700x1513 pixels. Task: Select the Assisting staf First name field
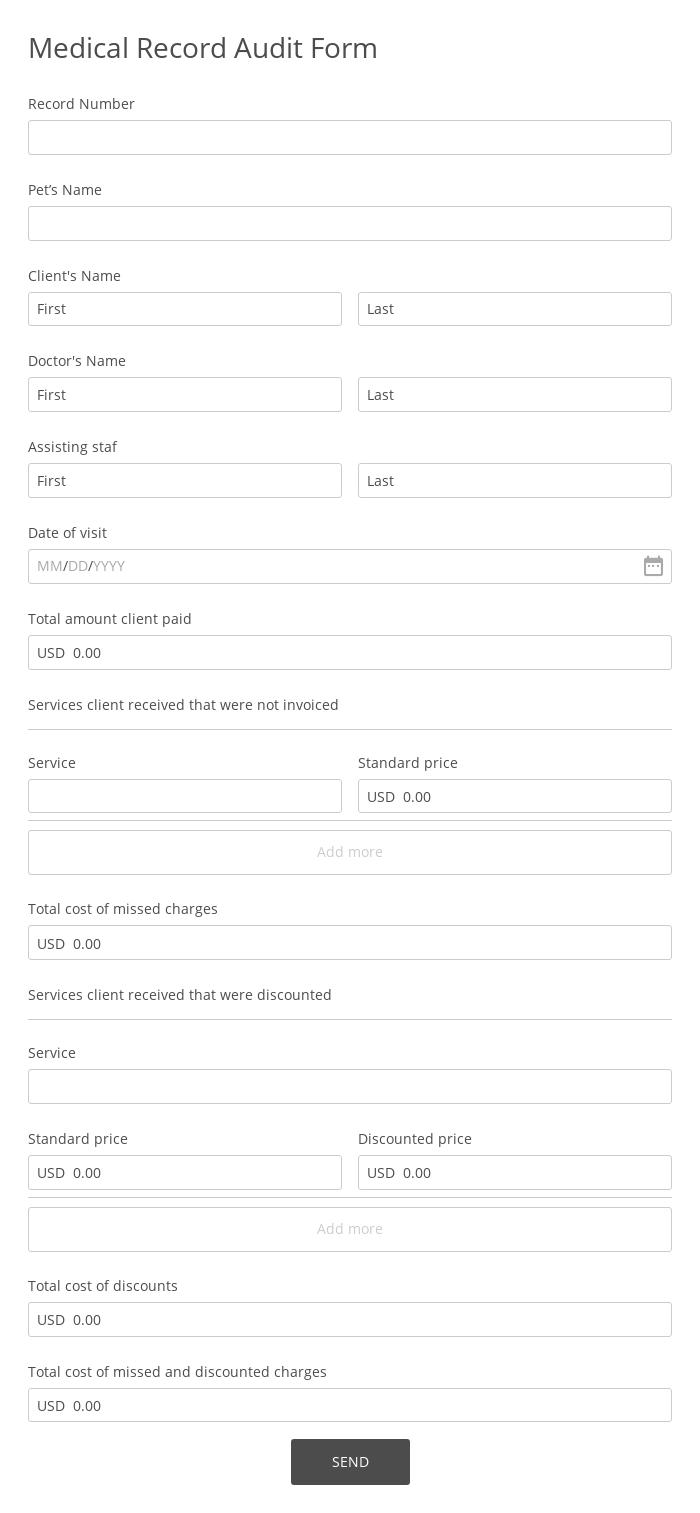(185, 480)
